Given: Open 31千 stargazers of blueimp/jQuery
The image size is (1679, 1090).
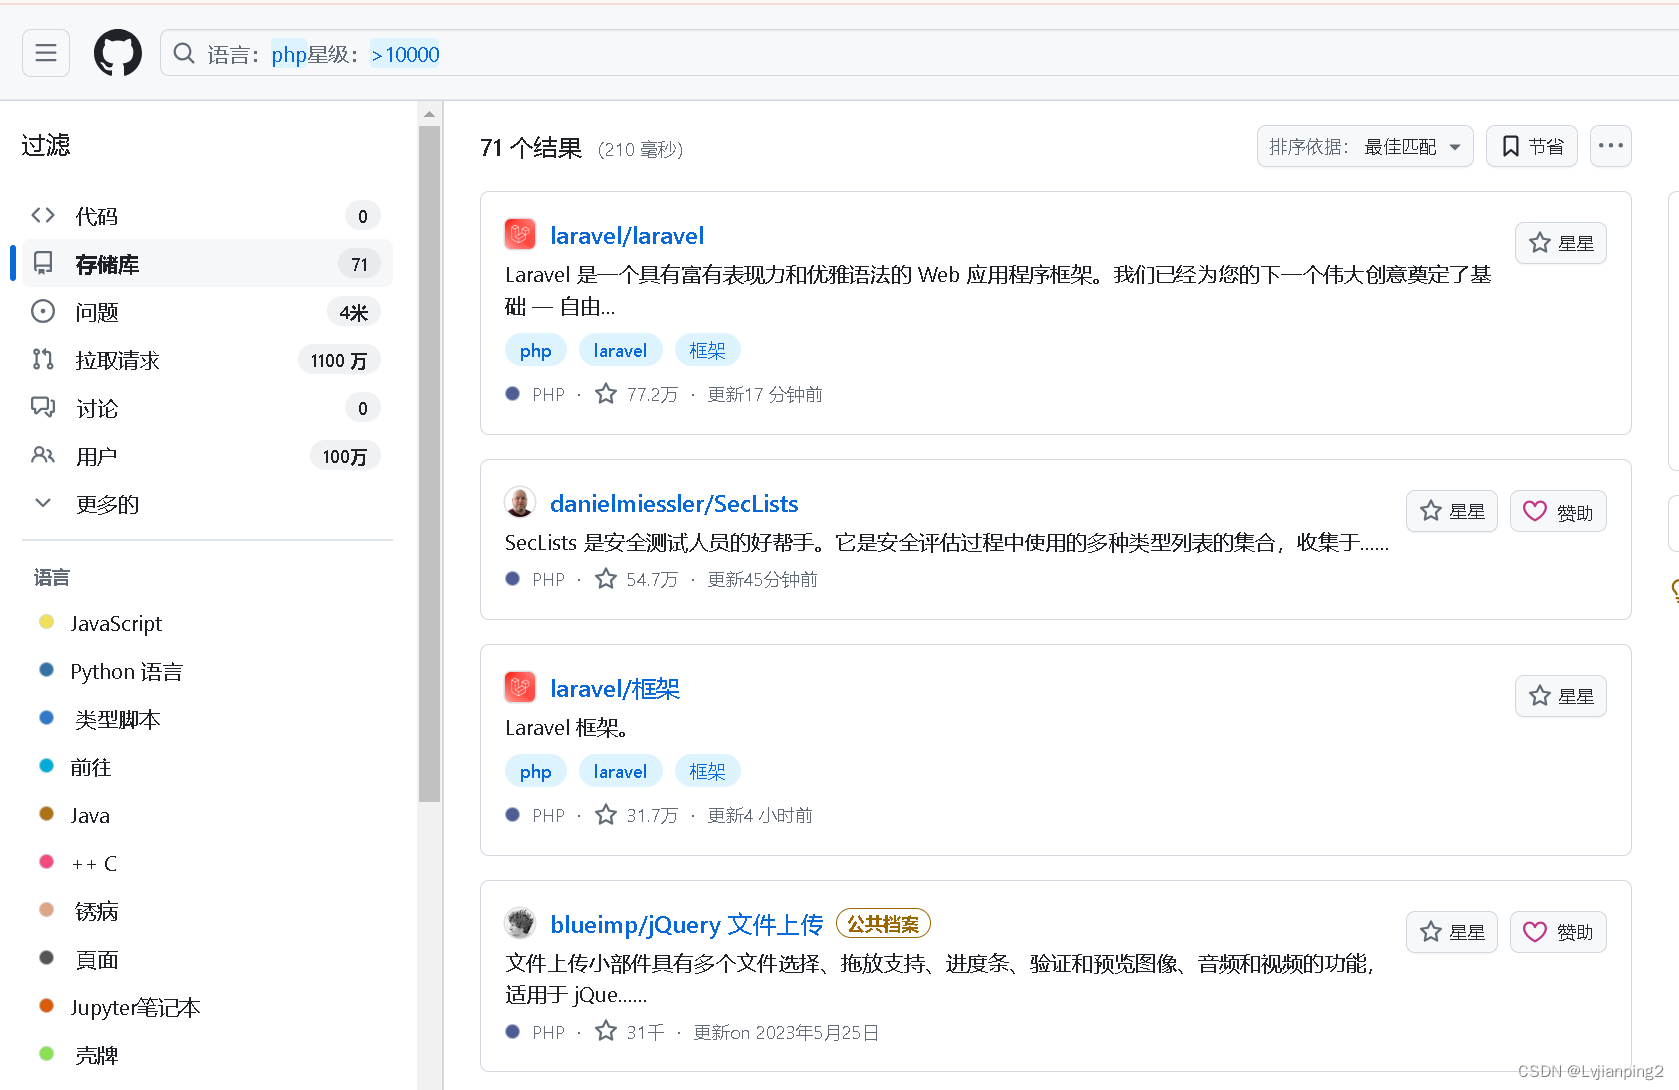Looking at the screenshot, I should 630,1032.
